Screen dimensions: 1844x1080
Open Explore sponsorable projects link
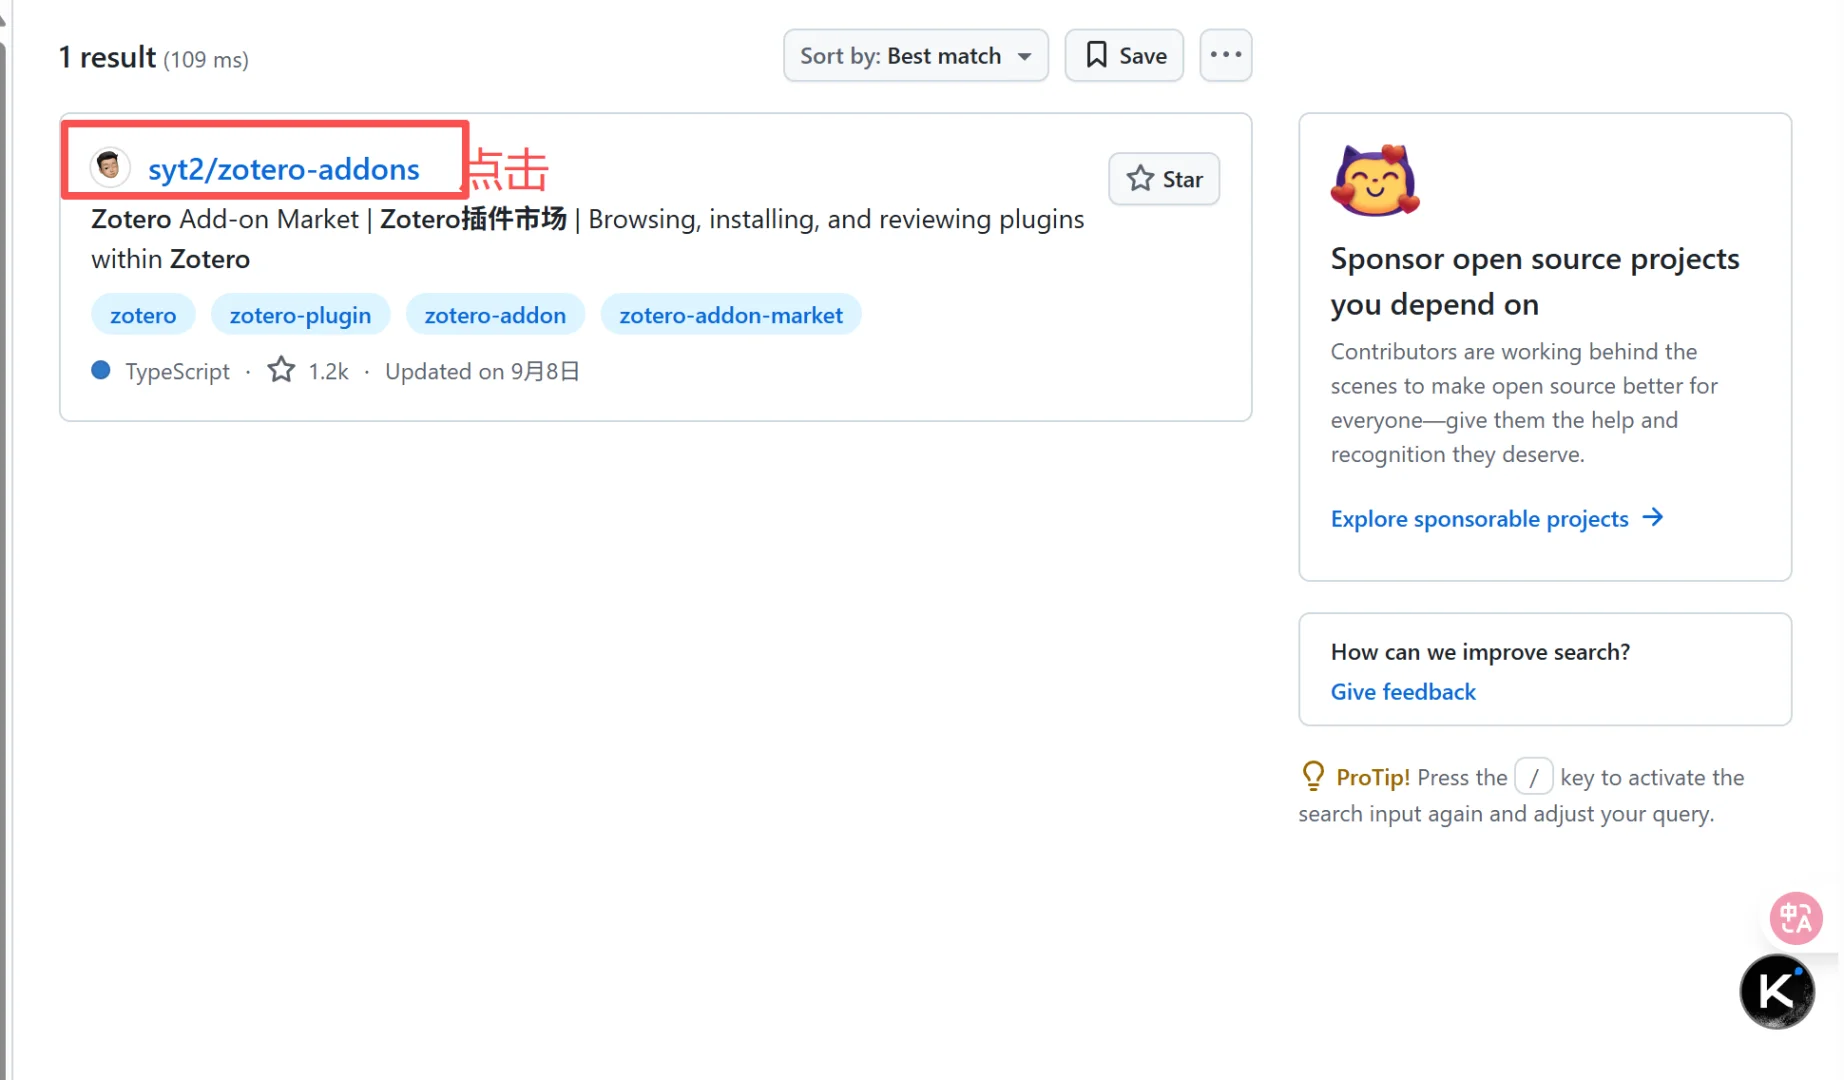(x=1497, y=518)
